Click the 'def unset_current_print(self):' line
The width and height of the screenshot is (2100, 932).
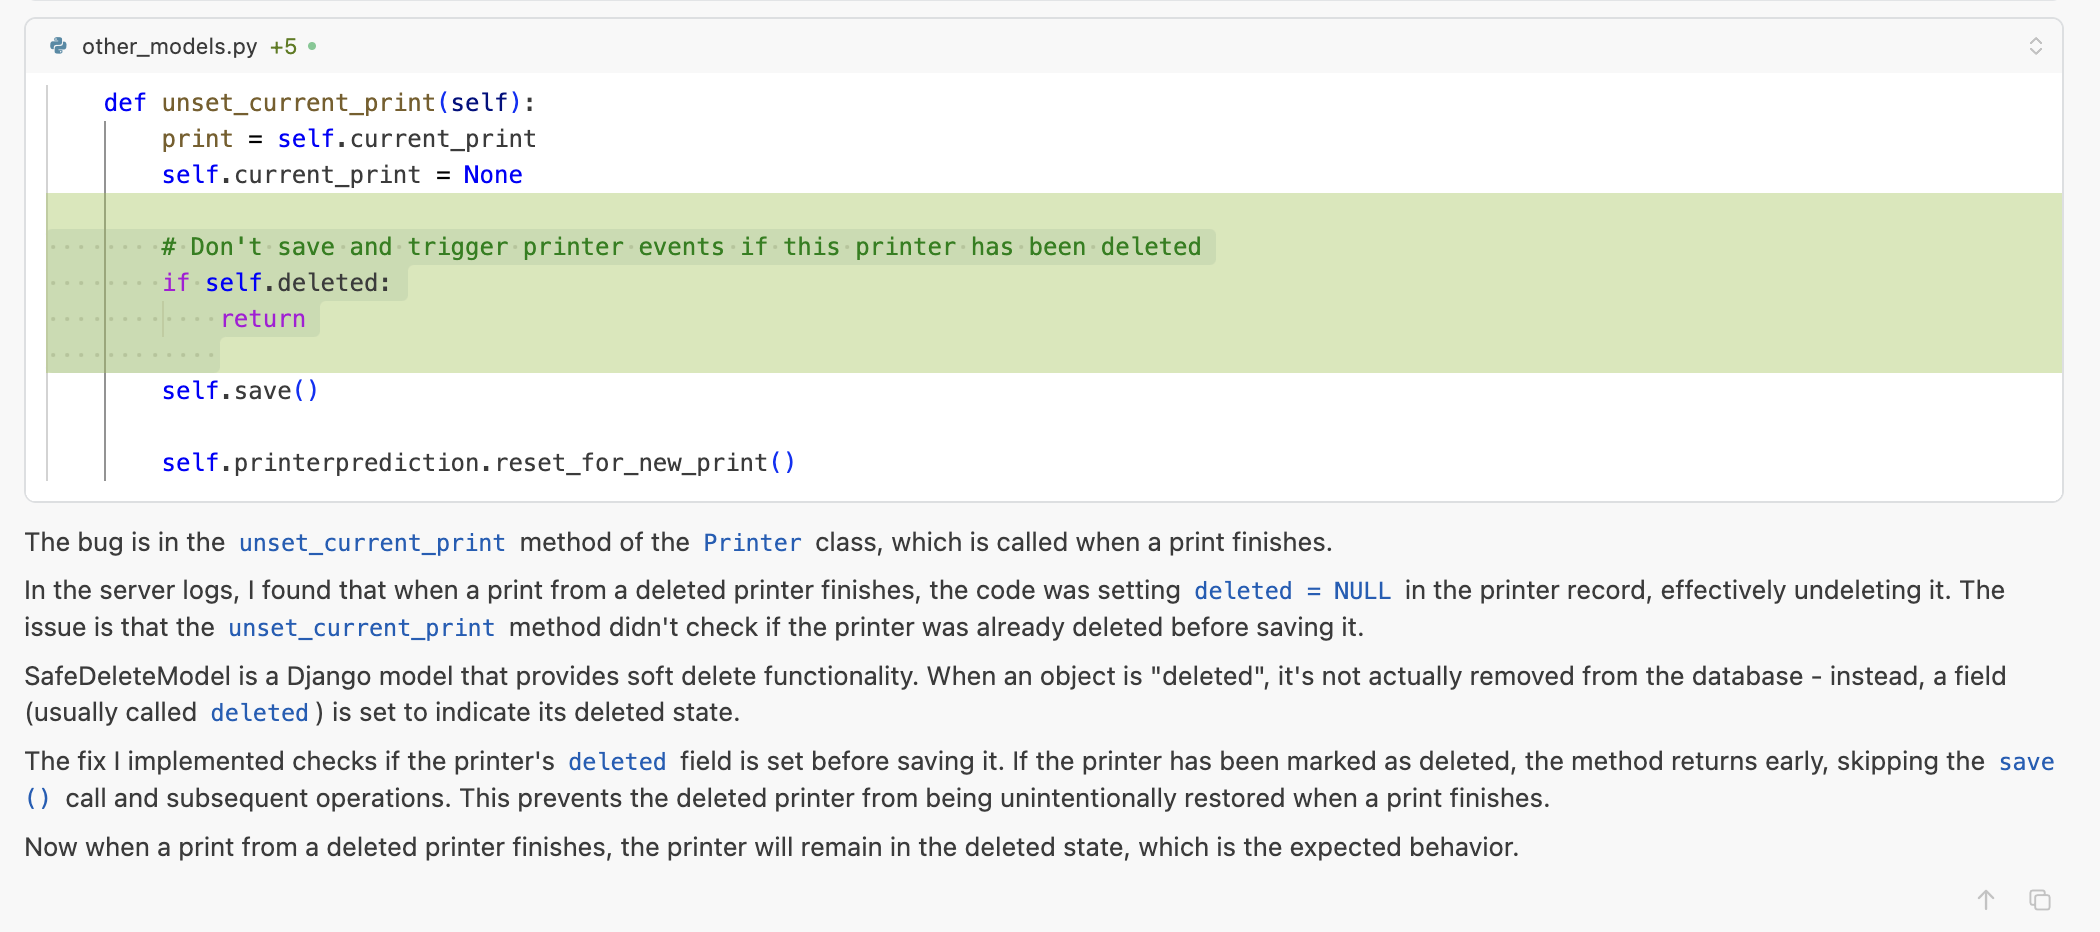pos(320,103)
